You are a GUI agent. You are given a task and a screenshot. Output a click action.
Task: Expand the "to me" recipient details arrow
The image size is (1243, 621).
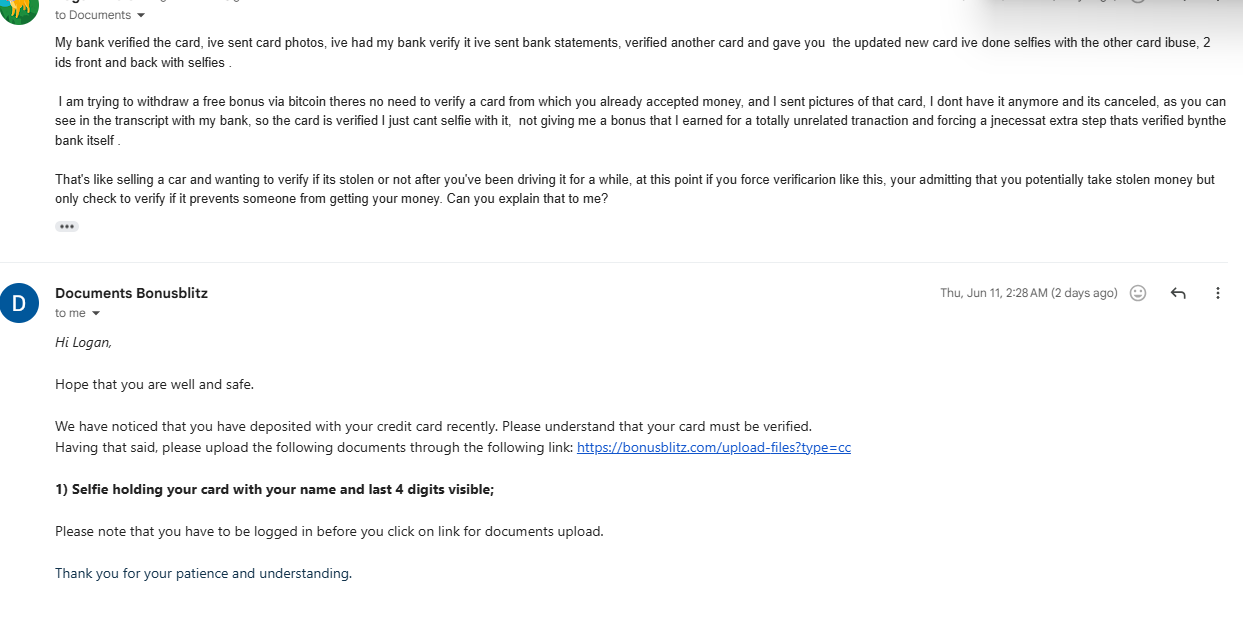(96, 313)
